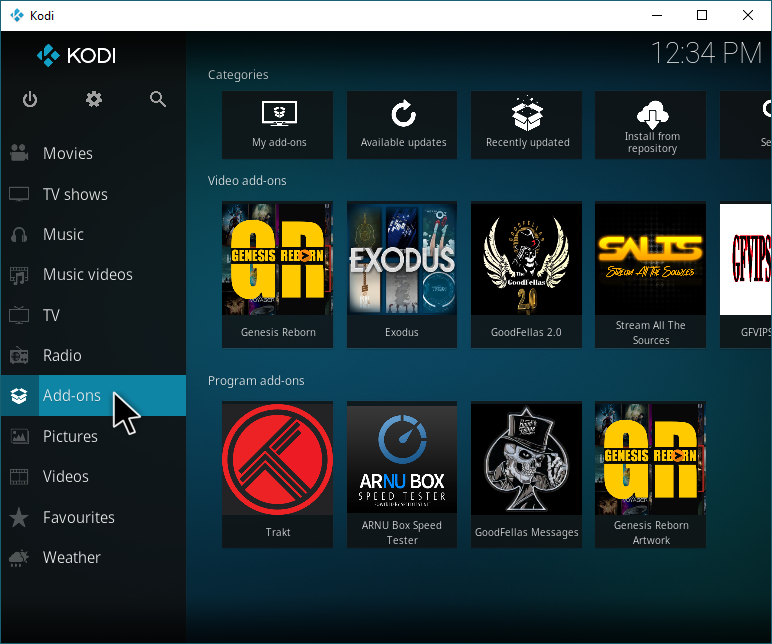Viewport: 772px width, 644px height.
Task: Select the highlighted Add-ons label
Action: pos(71,395)
